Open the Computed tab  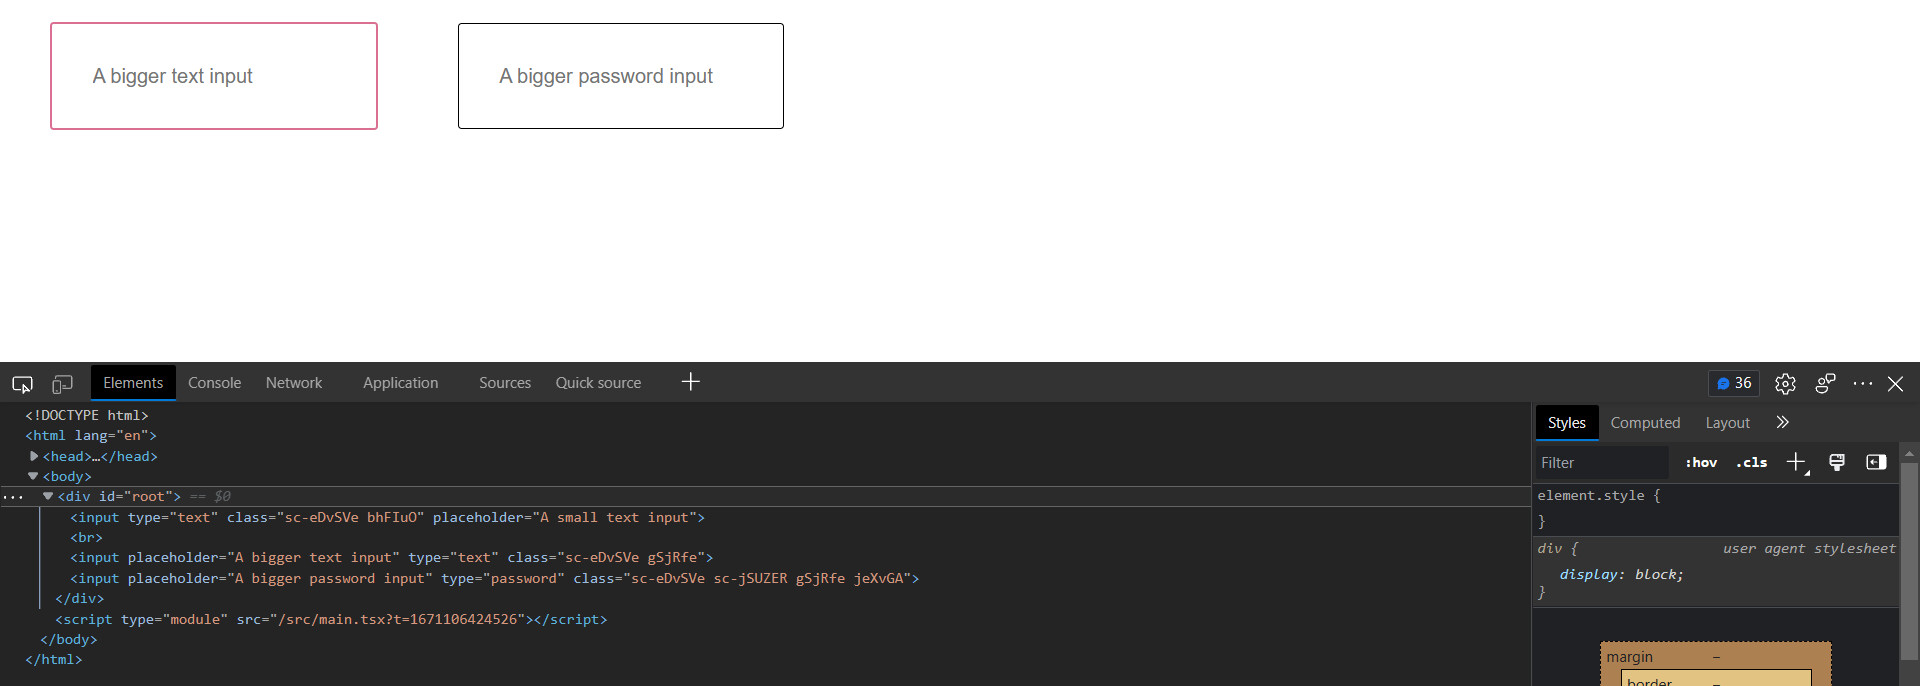1645,423
